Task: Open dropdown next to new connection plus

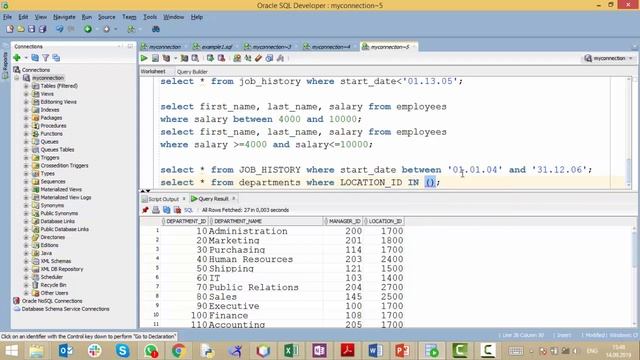Action: click(x=25, y=58)
